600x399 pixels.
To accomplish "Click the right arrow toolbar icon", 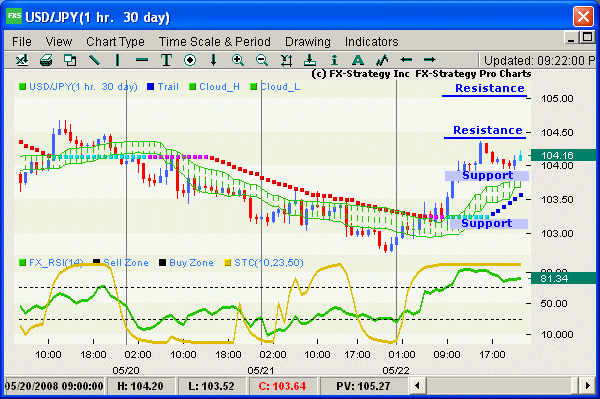I will pos(429,60).
